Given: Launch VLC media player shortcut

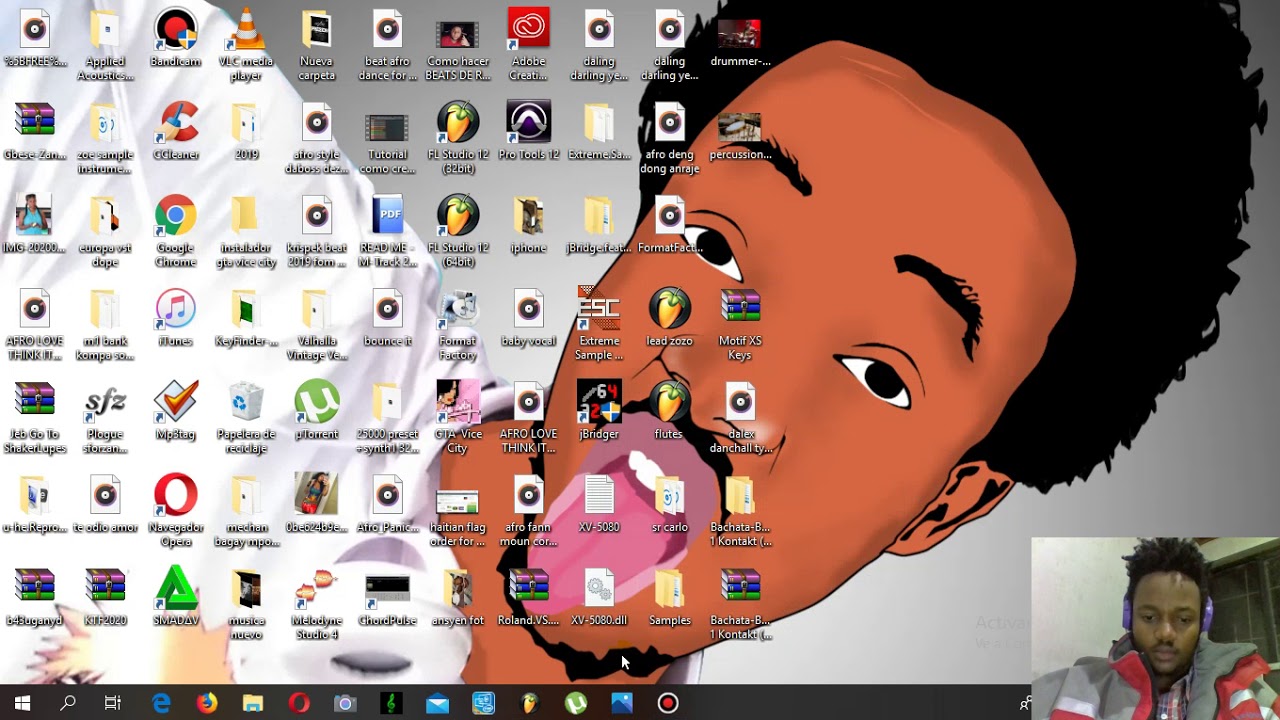Looking at the screenshot, I should coord(246,44).
